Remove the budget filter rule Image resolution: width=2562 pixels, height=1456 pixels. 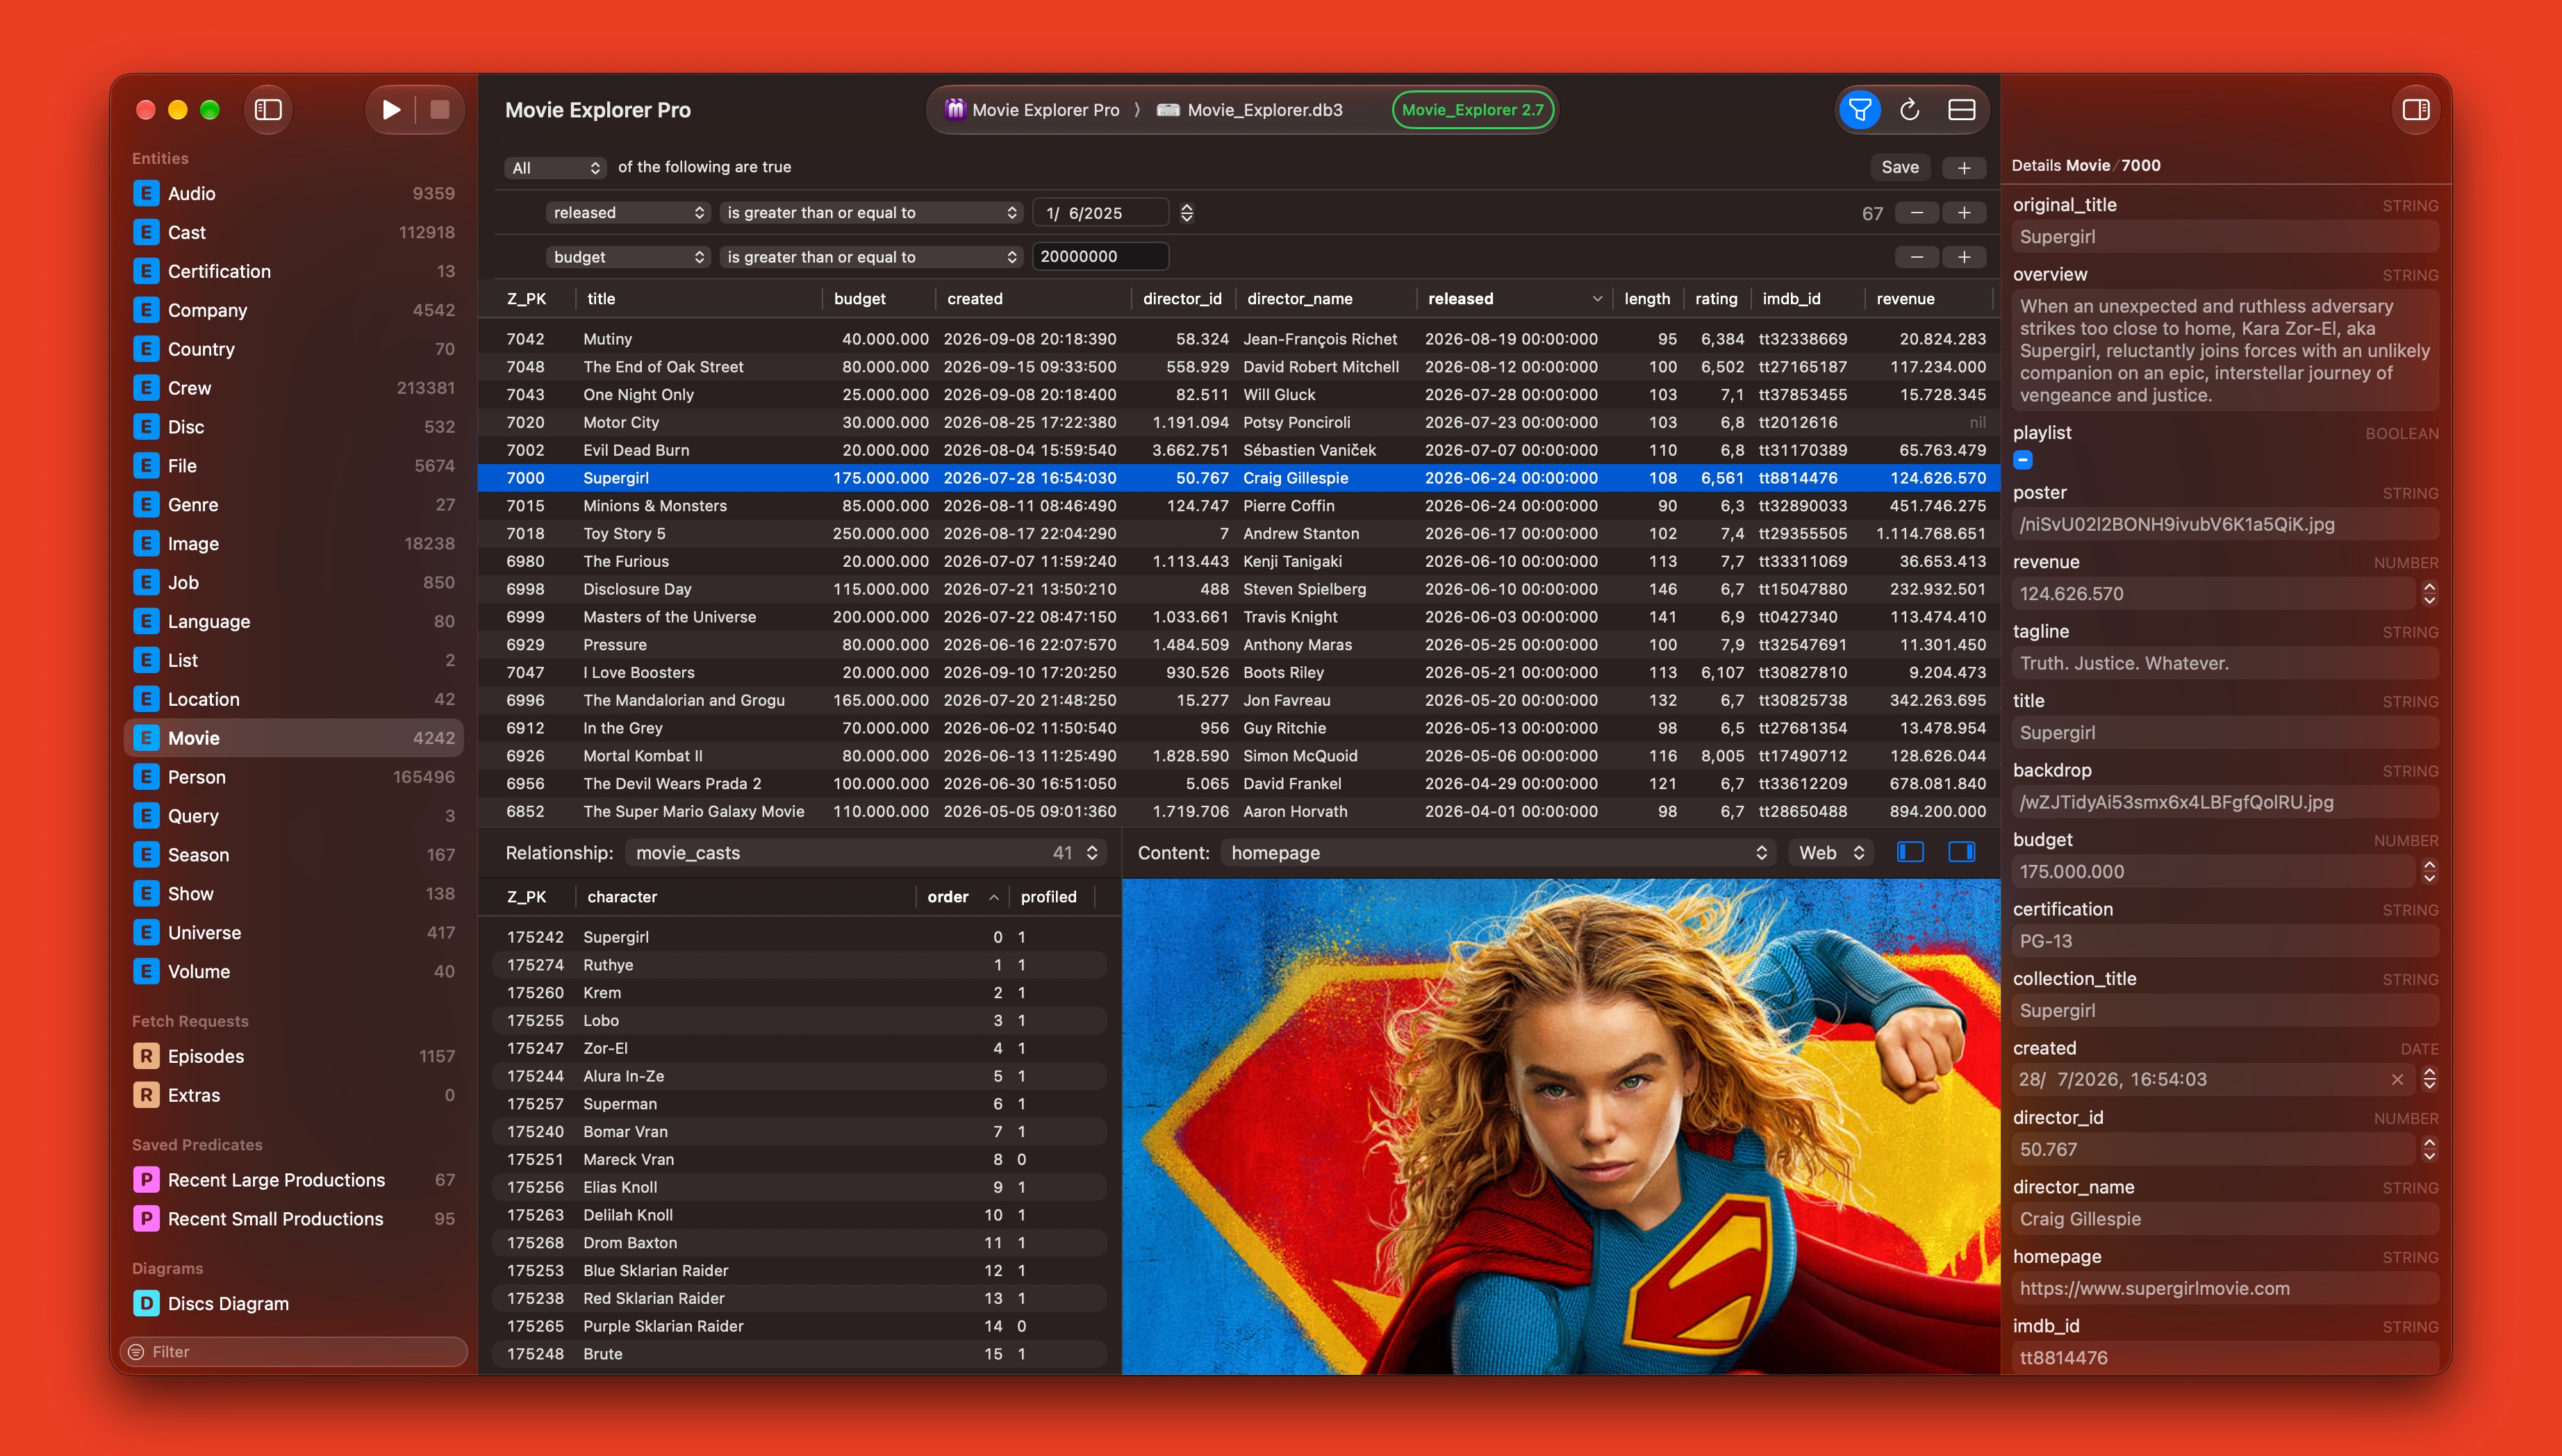[x=1916, y=257]
